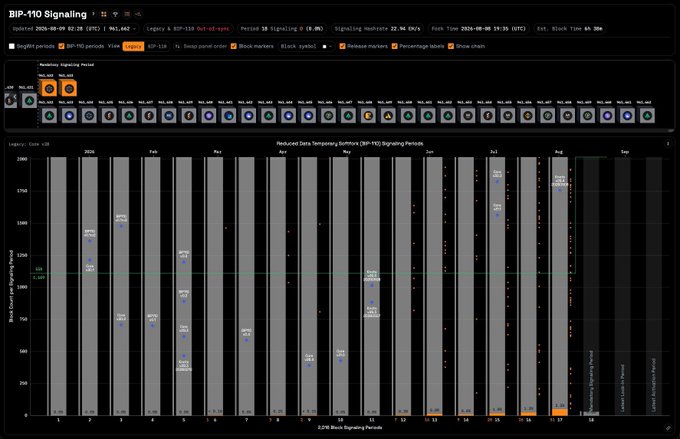Open block 961,635 in the legacy chain
Viewport: 680px width, 439px height.
click(109, 116)
